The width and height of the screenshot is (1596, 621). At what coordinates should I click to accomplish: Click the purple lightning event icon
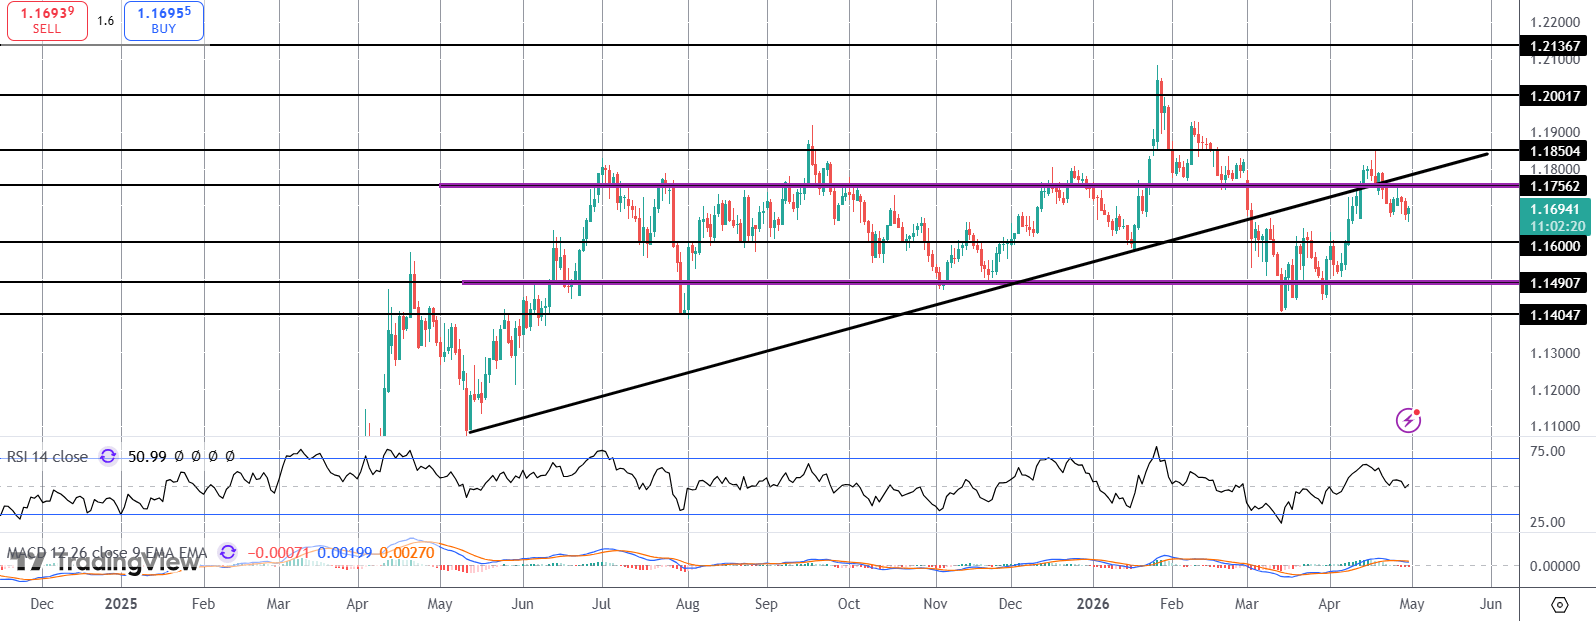1408,420
